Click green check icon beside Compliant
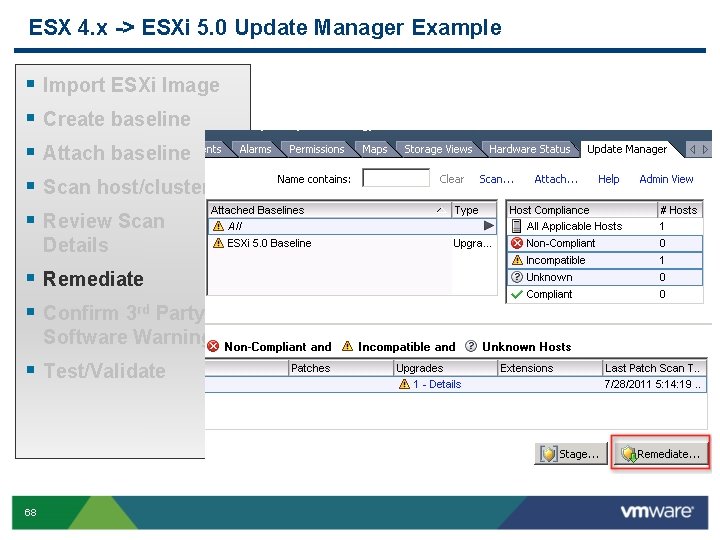Viewport: 720px width, 540px height. pyautogui.click(x=517, y=294)
